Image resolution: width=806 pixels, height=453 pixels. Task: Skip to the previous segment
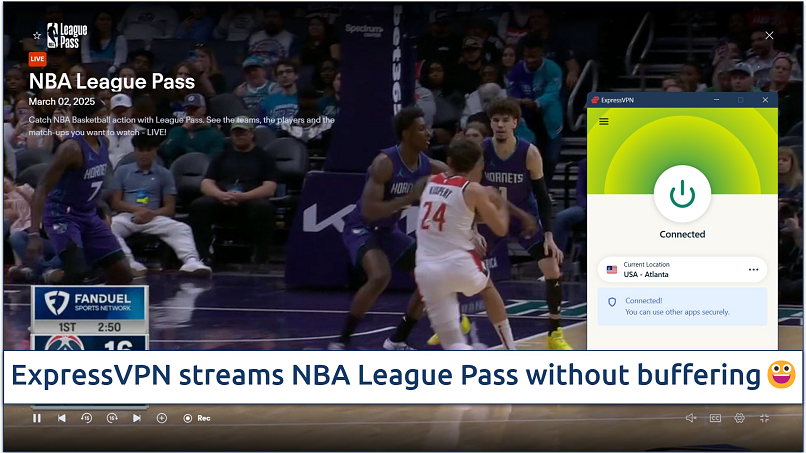tap(62, 418)
